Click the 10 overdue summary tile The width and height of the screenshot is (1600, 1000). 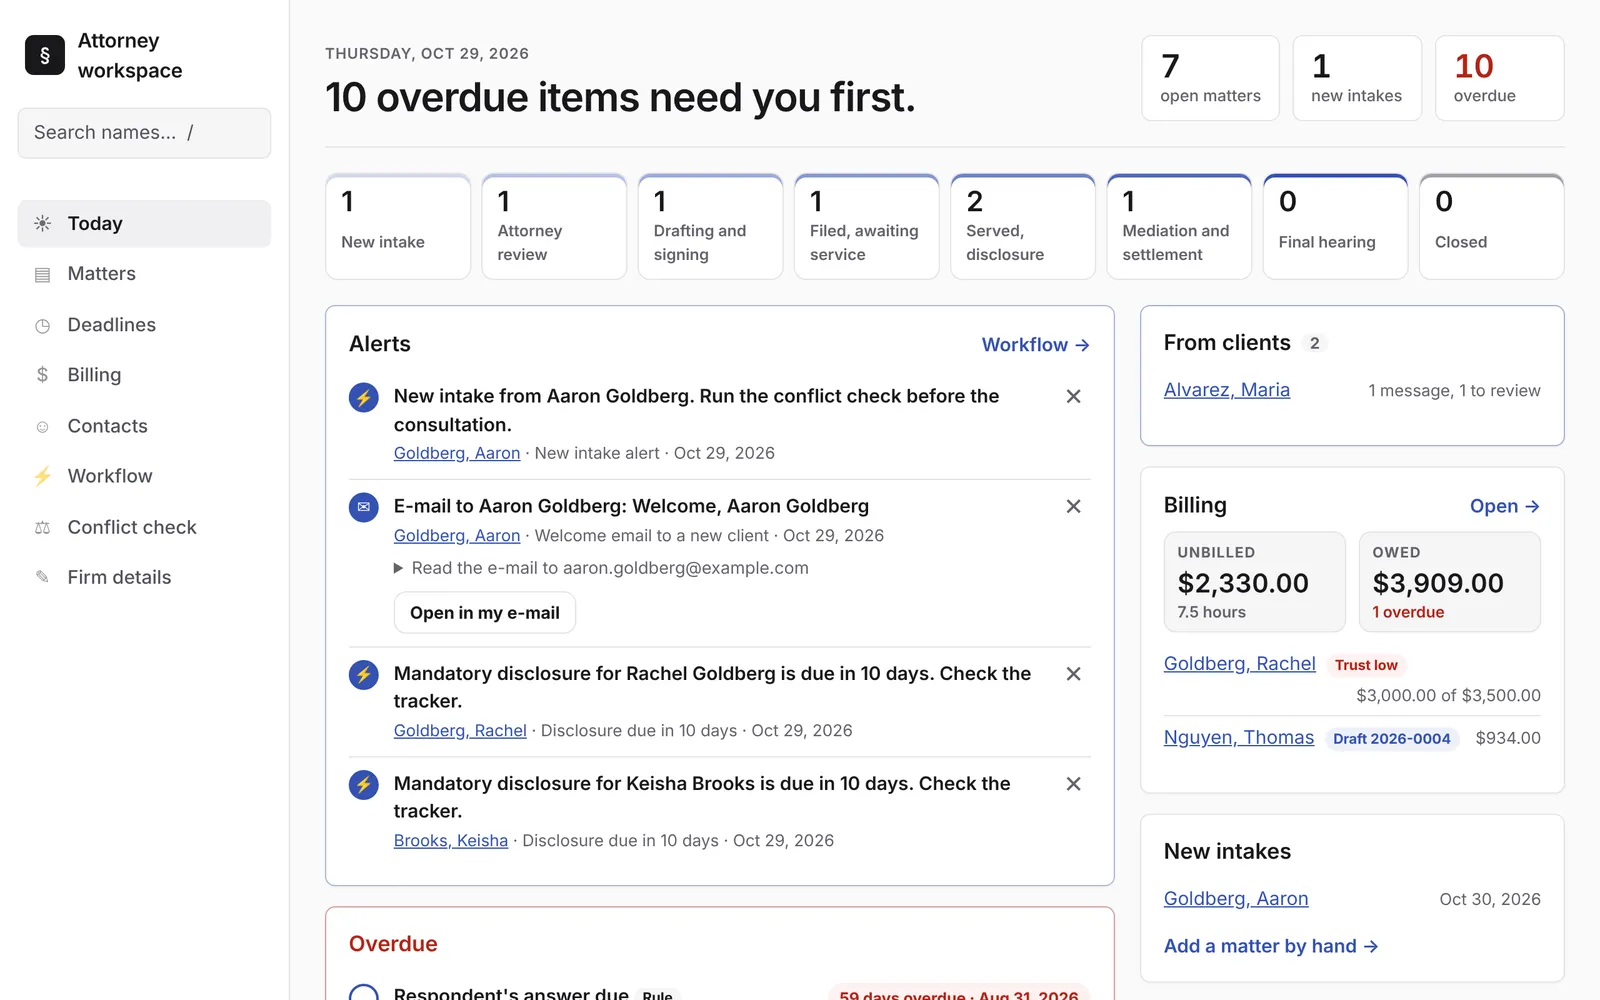coord(1499,78)
